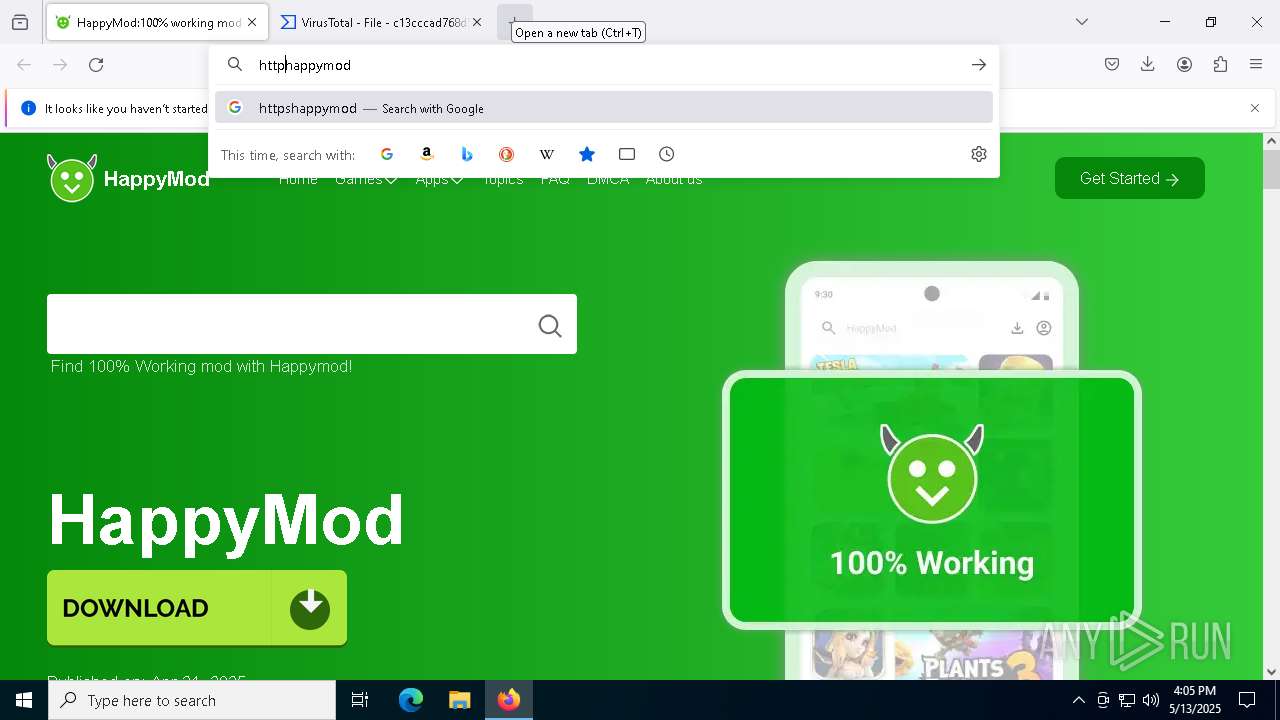
Task: Search open tabs via tabs icon
Action: 627,154
